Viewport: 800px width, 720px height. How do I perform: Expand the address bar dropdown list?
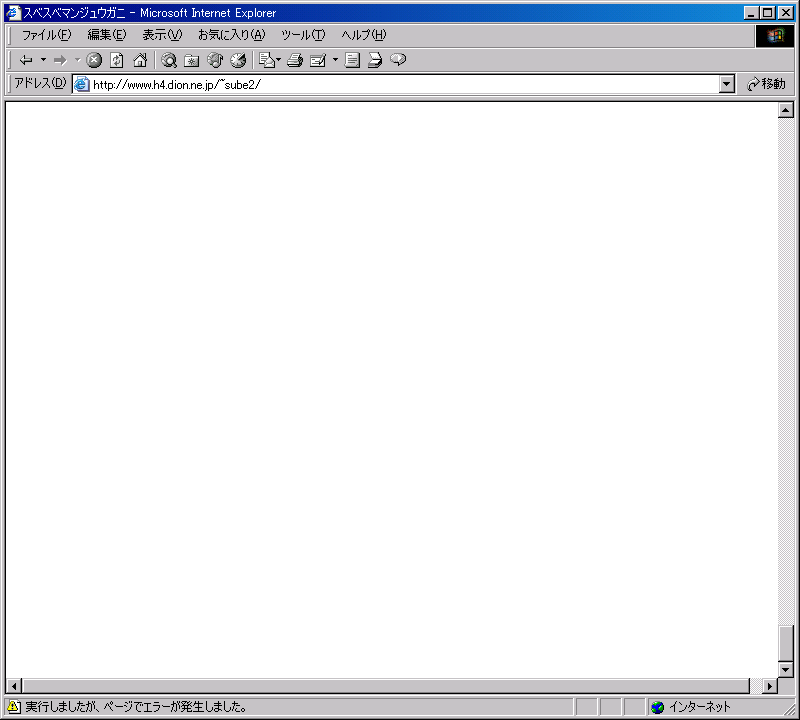(727, 85)
